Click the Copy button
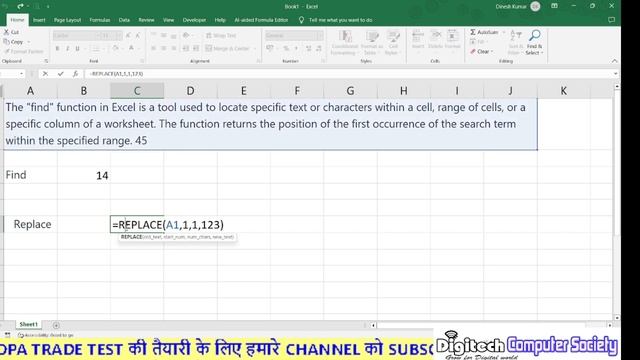640x360 pixels. [x=13, y=42]
